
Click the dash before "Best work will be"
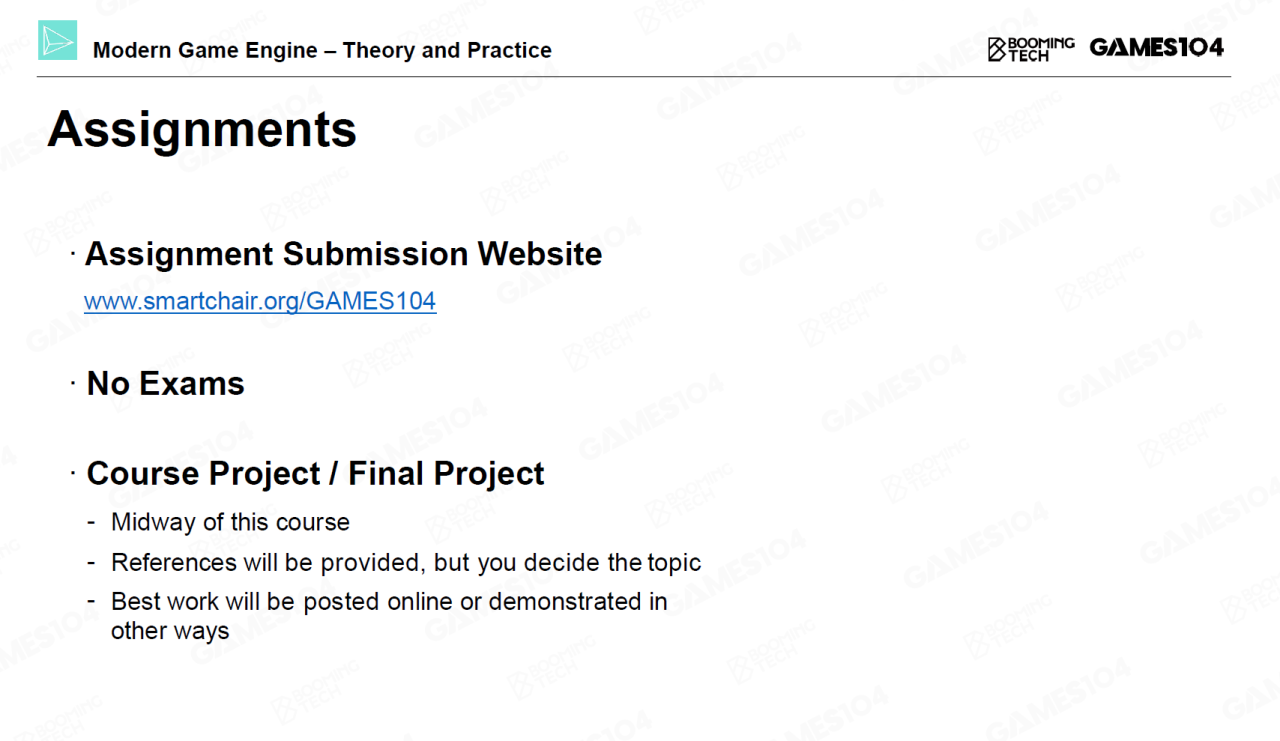[x=92, y=602]
